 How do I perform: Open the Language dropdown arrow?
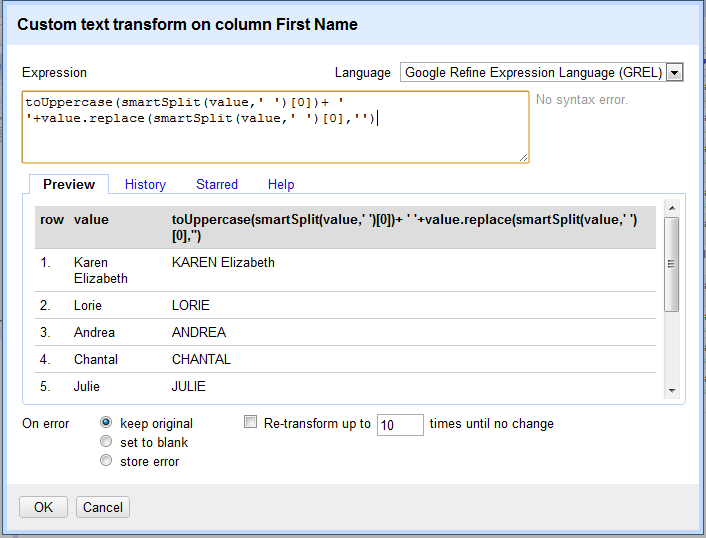pyautogui.click(x=674, y=72)
